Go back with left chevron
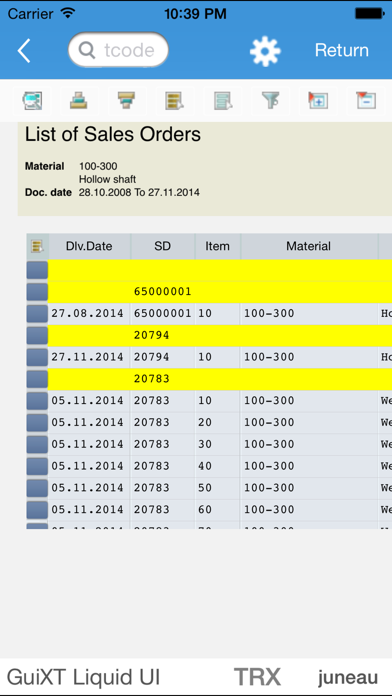The image size is (392, 696). coord(24,51)
